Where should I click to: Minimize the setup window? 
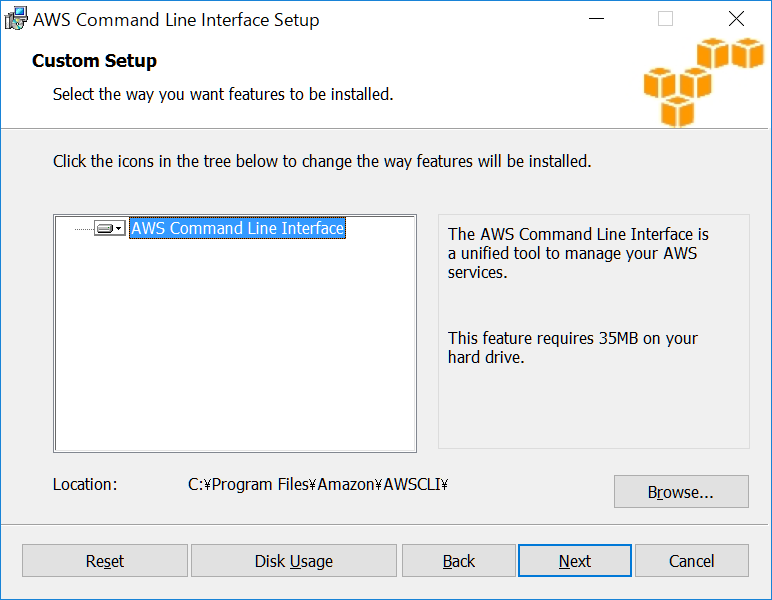tap(597, 19)
